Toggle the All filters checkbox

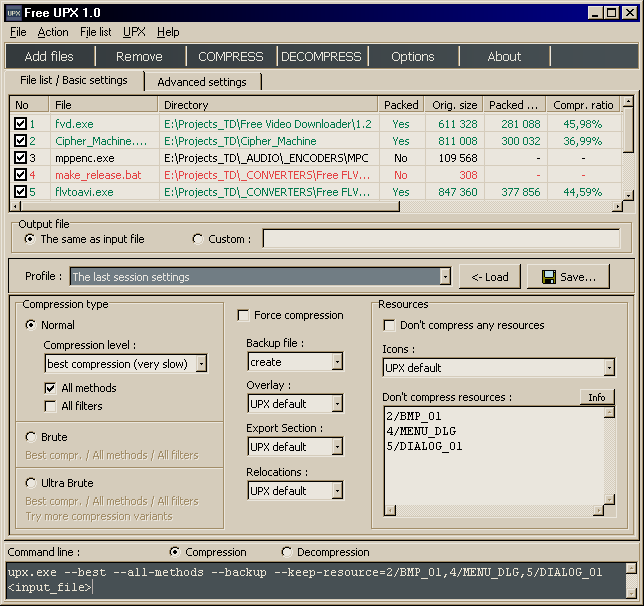pyautogui.click(x=50, y=406)
